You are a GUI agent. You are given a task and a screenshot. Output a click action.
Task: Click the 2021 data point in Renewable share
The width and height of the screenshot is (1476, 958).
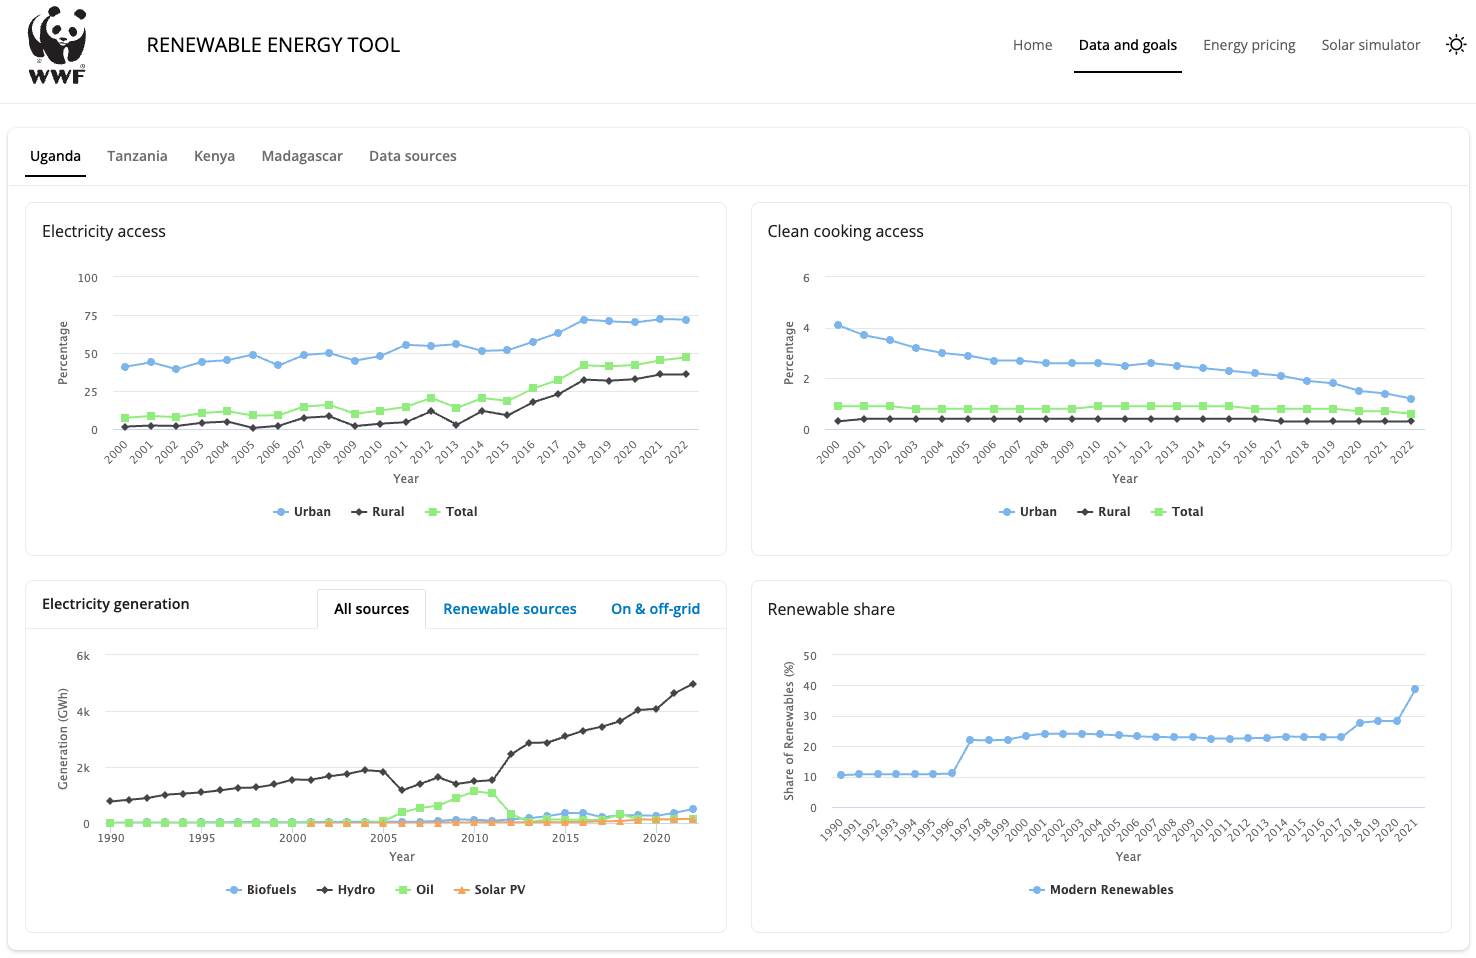pos(1414,689)
